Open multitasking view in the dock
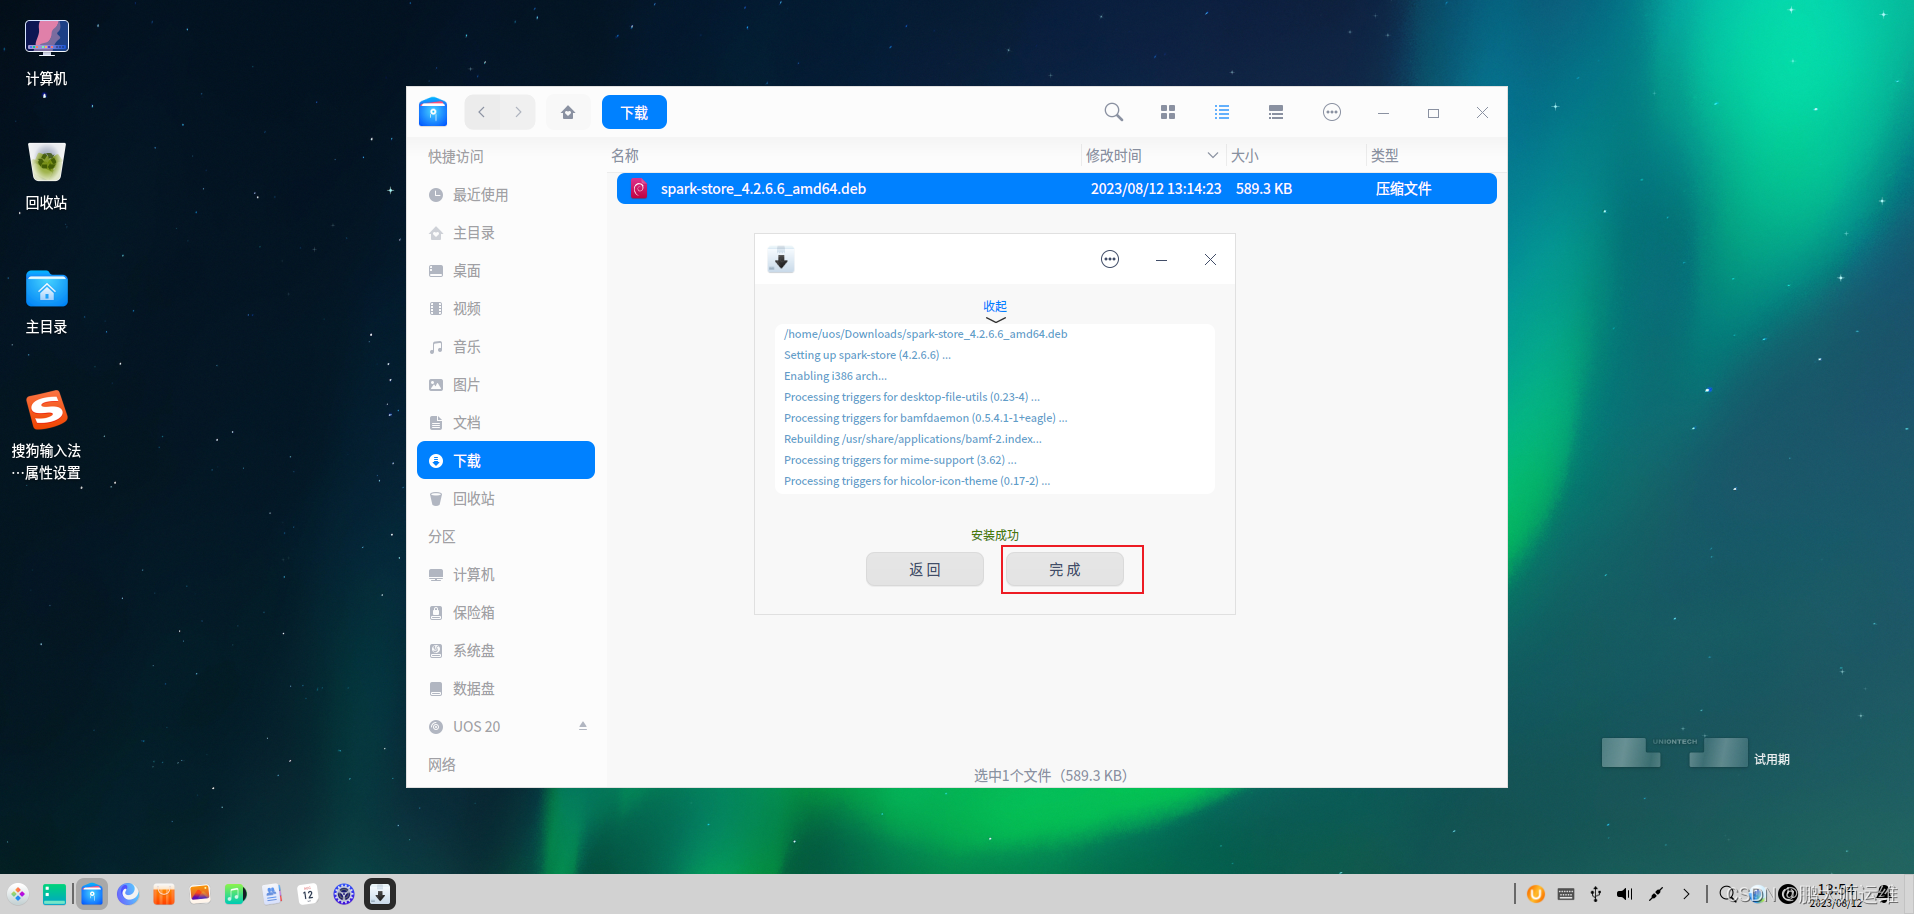This screenshot has height=914, width=1914. click(54, 894)
